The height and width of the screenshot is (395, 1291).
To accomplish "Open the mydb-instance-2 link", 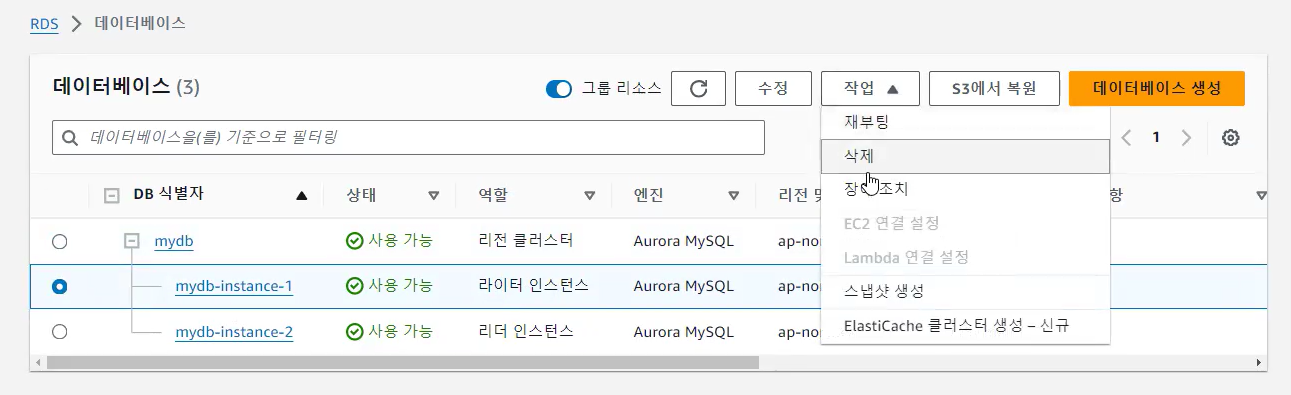I will (x=234, y=331).
